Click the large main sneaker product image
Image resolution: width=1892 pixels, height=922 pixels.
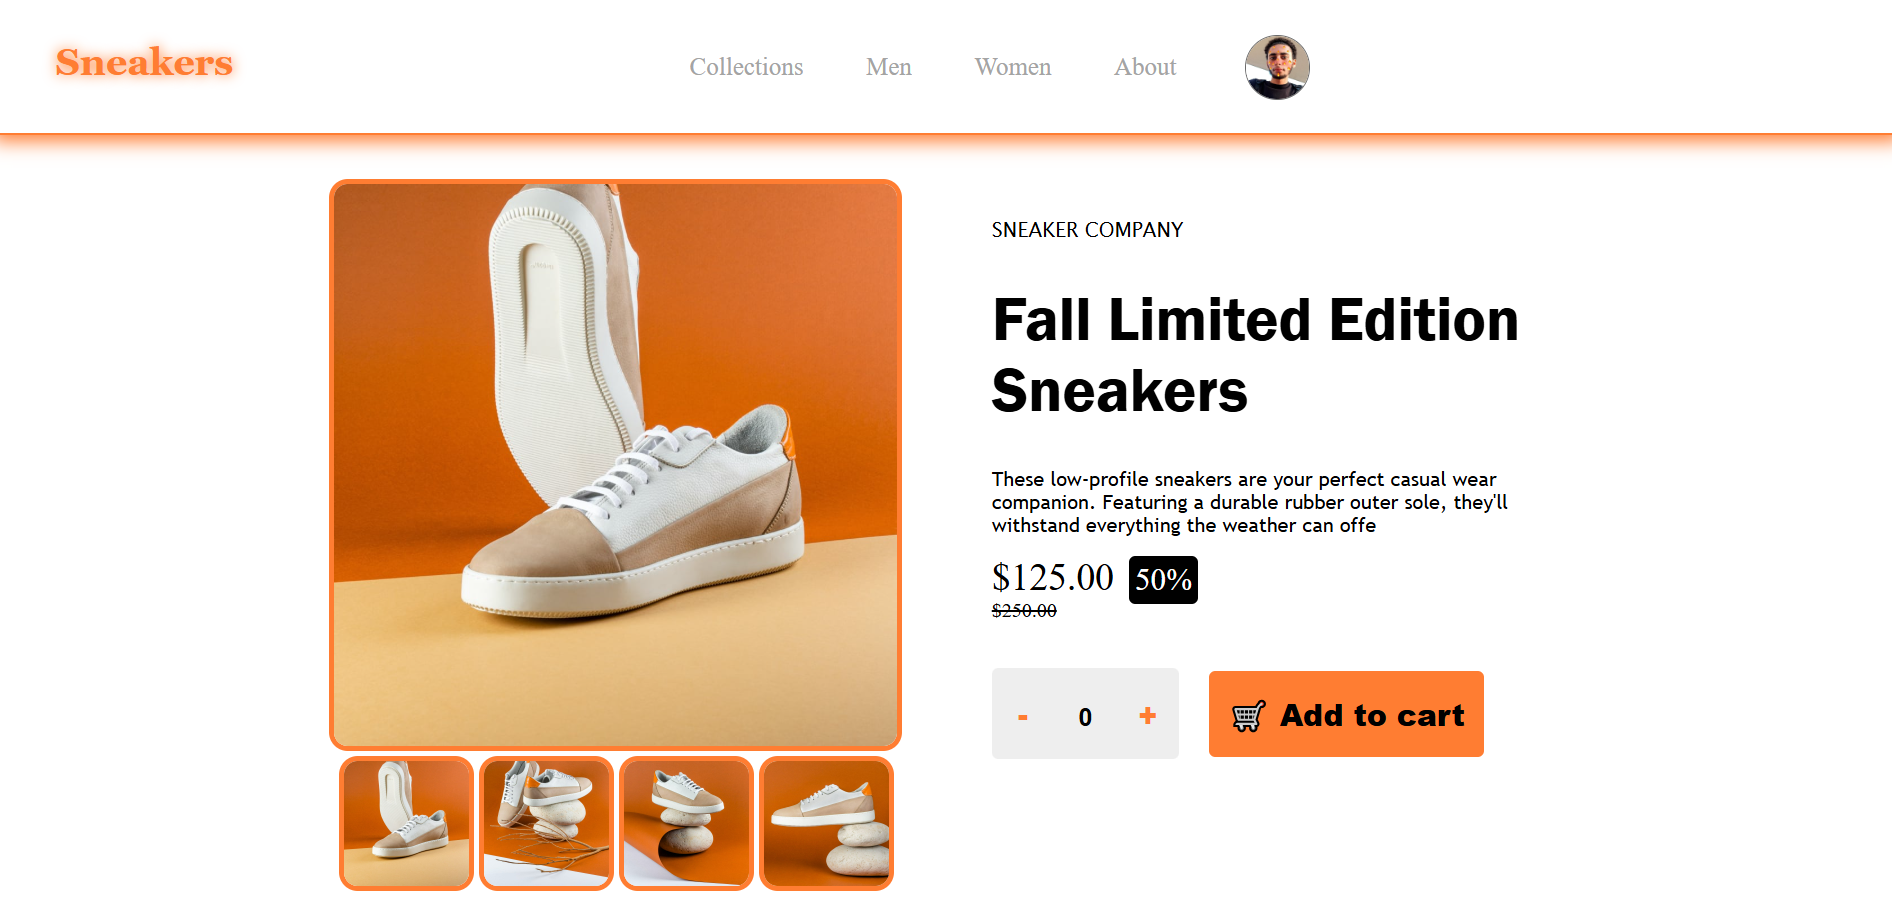pos(615,465)
